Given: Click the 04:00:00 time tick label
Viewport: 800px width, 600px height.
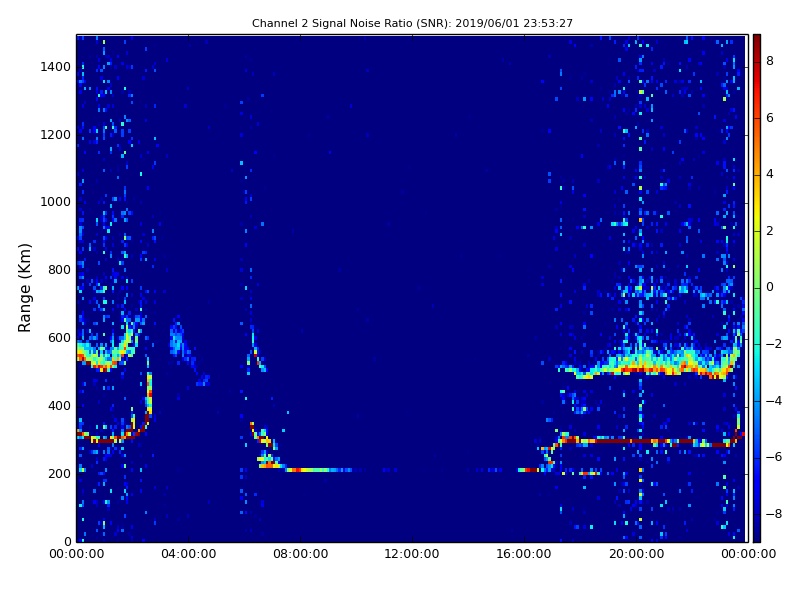Looking at the screenshot, I should pos(188,554).
